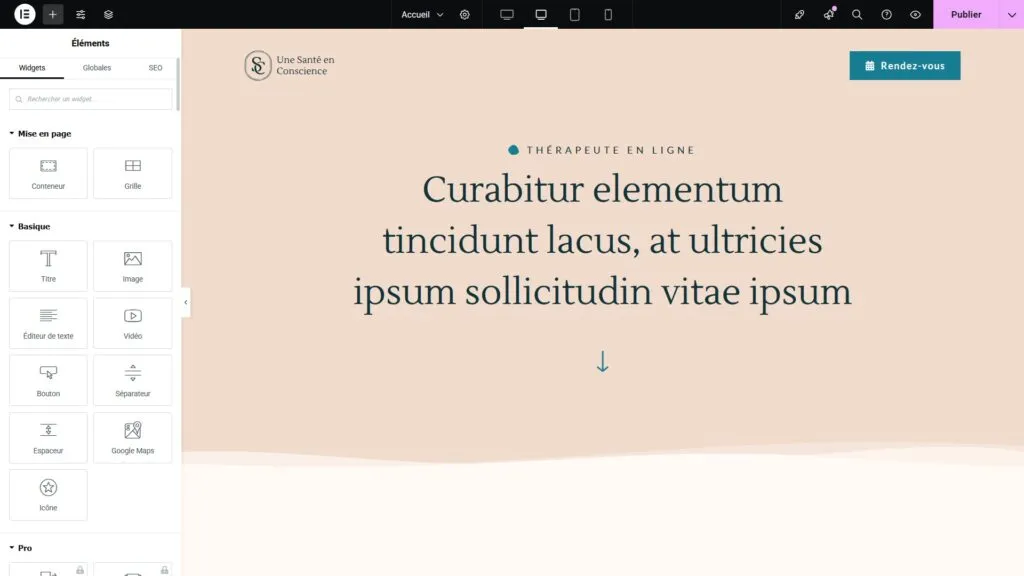Pick the Vidéo widget
The image size is (1024, 576).
[x=132, y=322]
